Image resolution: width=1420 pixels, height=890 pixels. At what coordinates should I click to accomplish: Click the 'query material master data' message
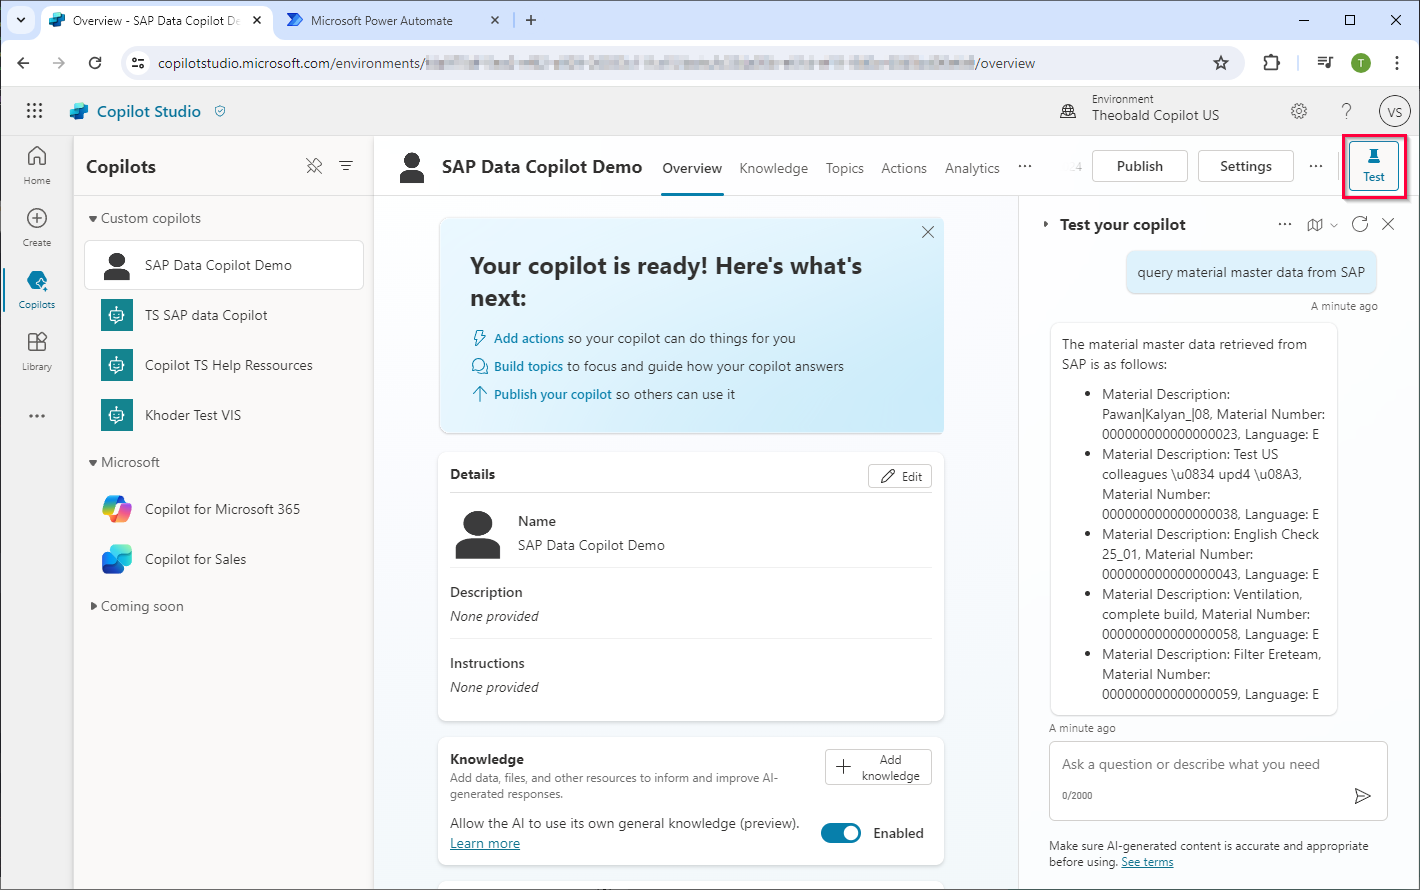(x=1251, y=272)
